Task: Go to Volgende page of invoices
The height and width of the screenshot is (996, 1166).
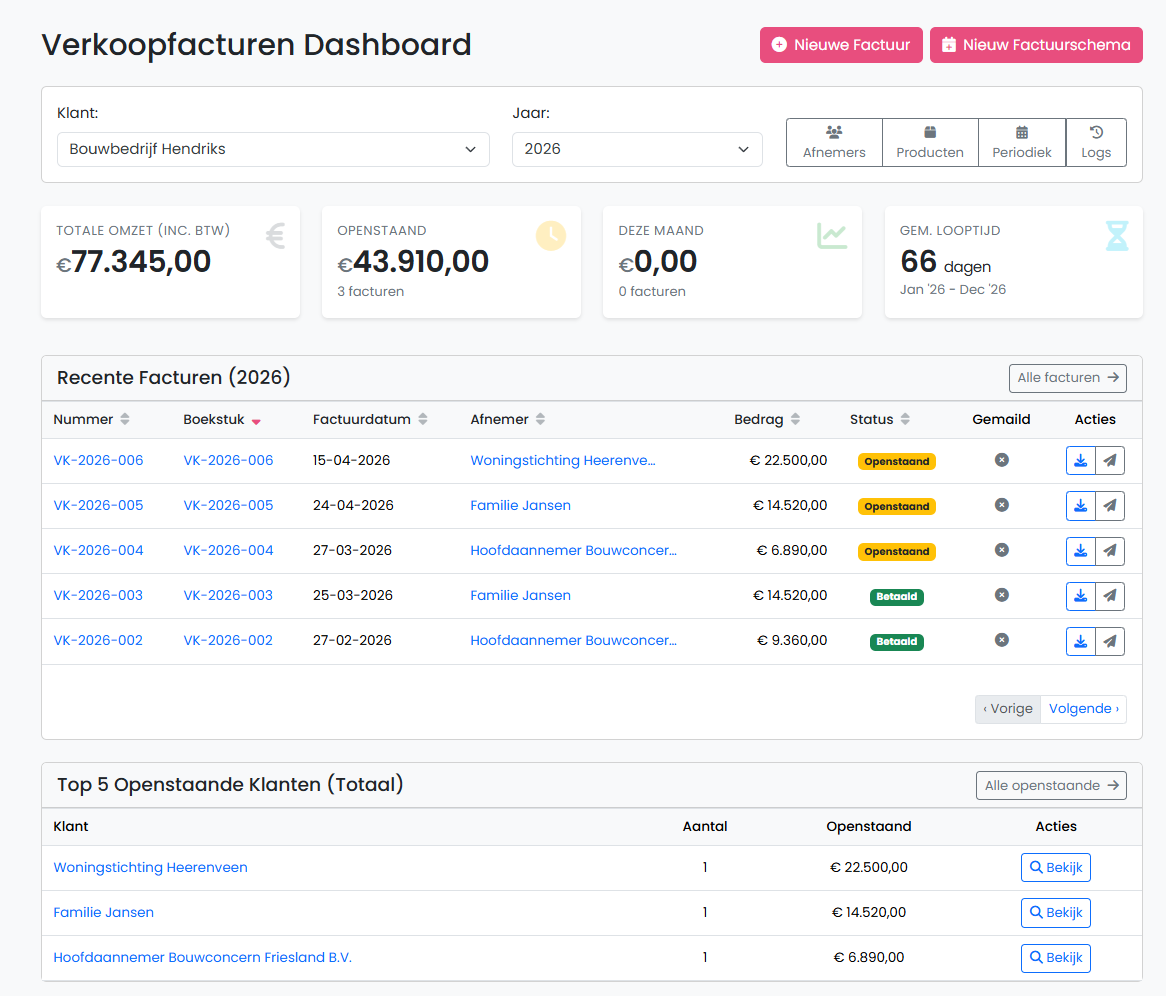Action: [x=1083, y=709]
